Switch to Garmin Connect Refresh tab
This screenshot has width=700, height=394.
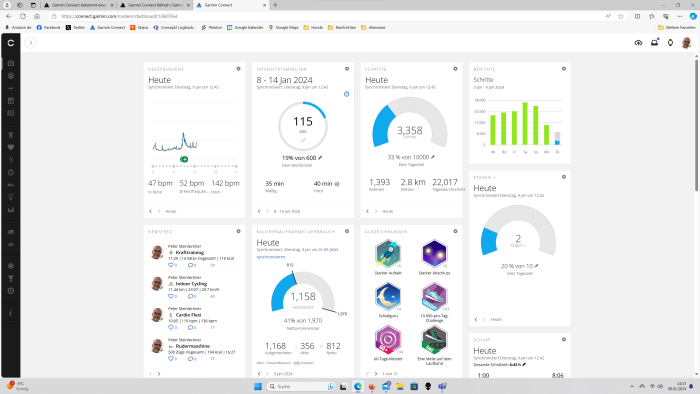tap(155, 5)
